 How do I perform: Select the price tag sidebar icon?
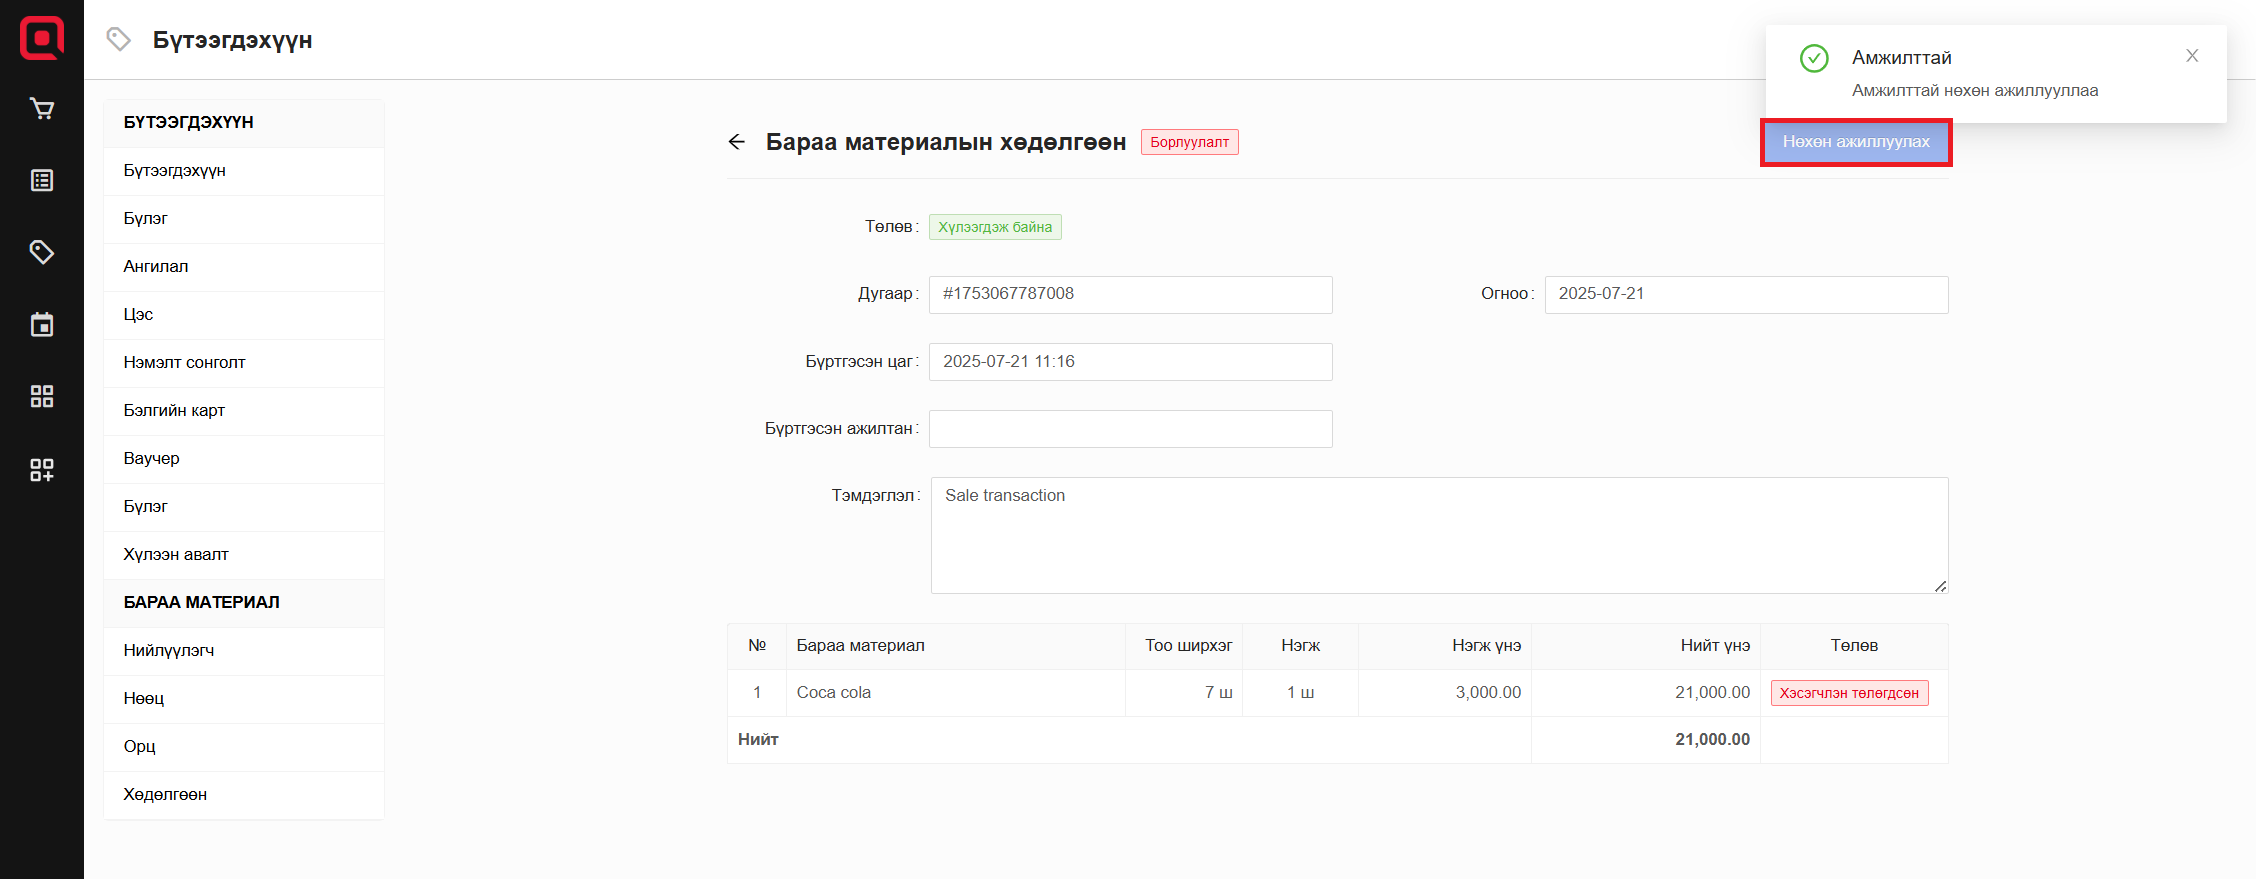[42, 252]
